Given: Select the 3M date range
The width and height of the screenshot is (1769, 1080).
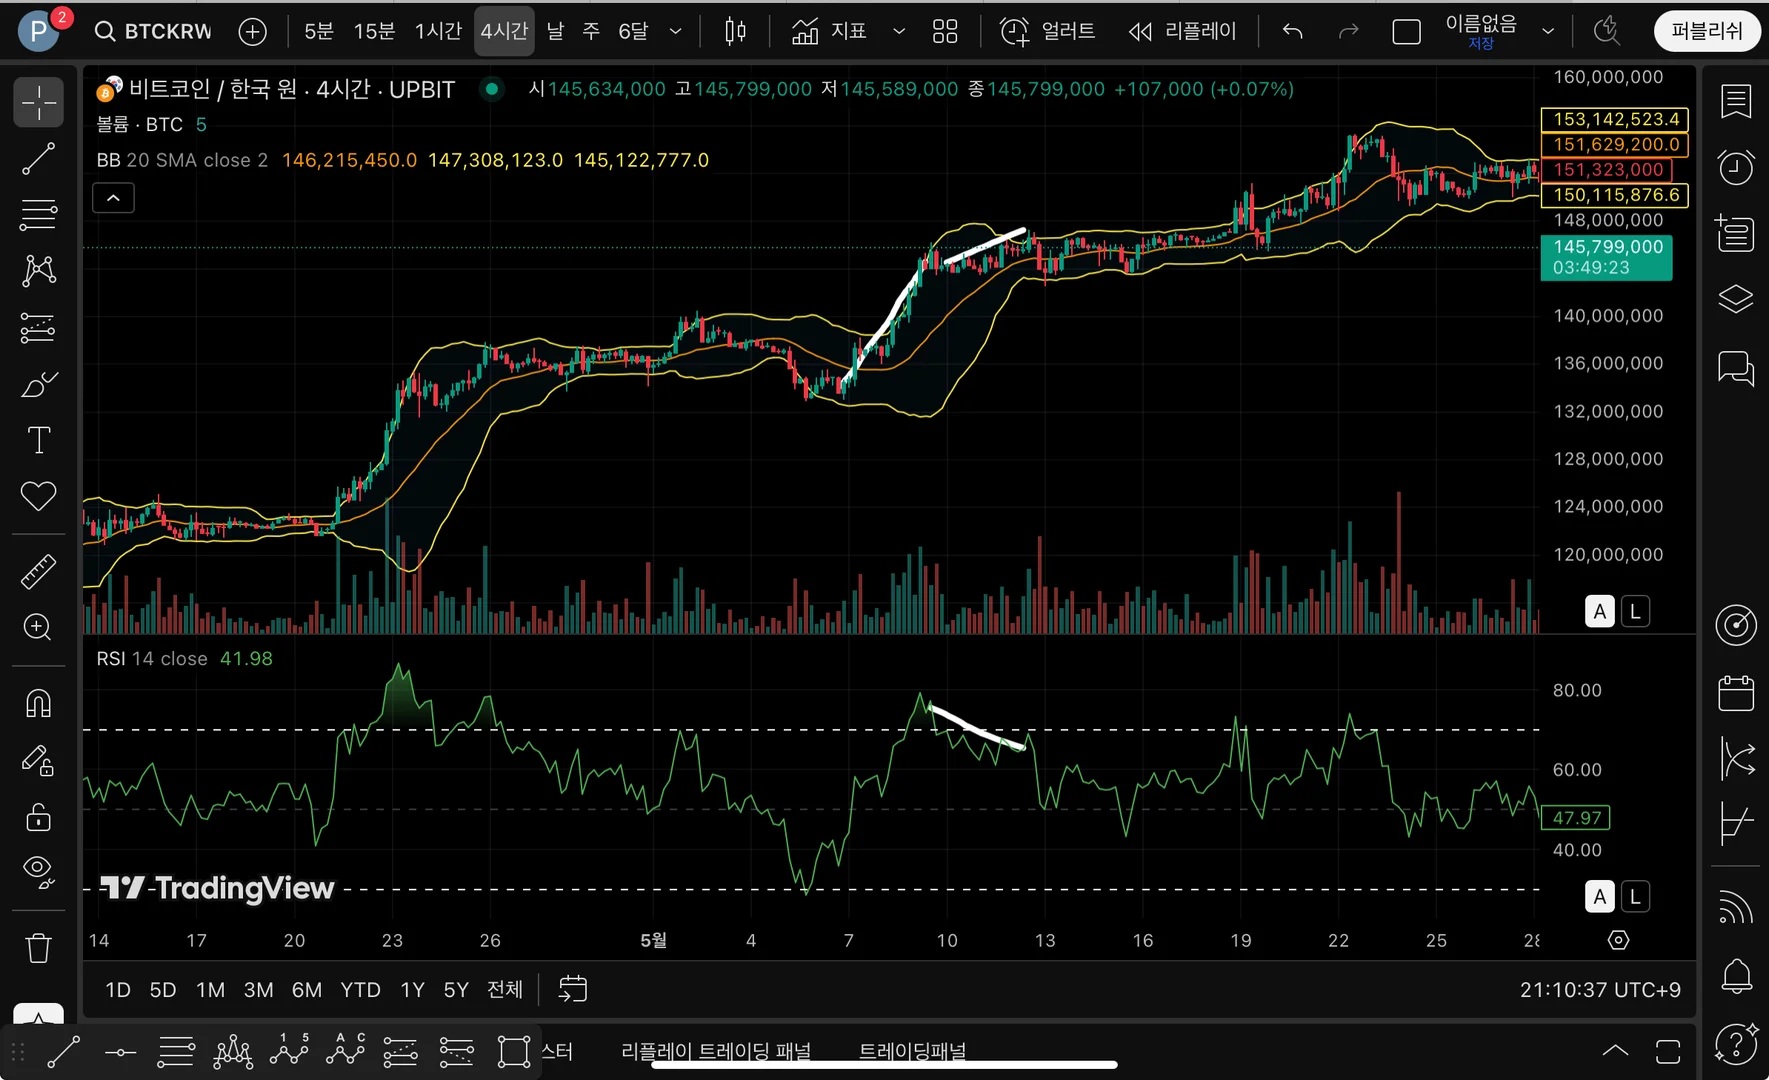Looking at the screenshot, I should [258, 990].
